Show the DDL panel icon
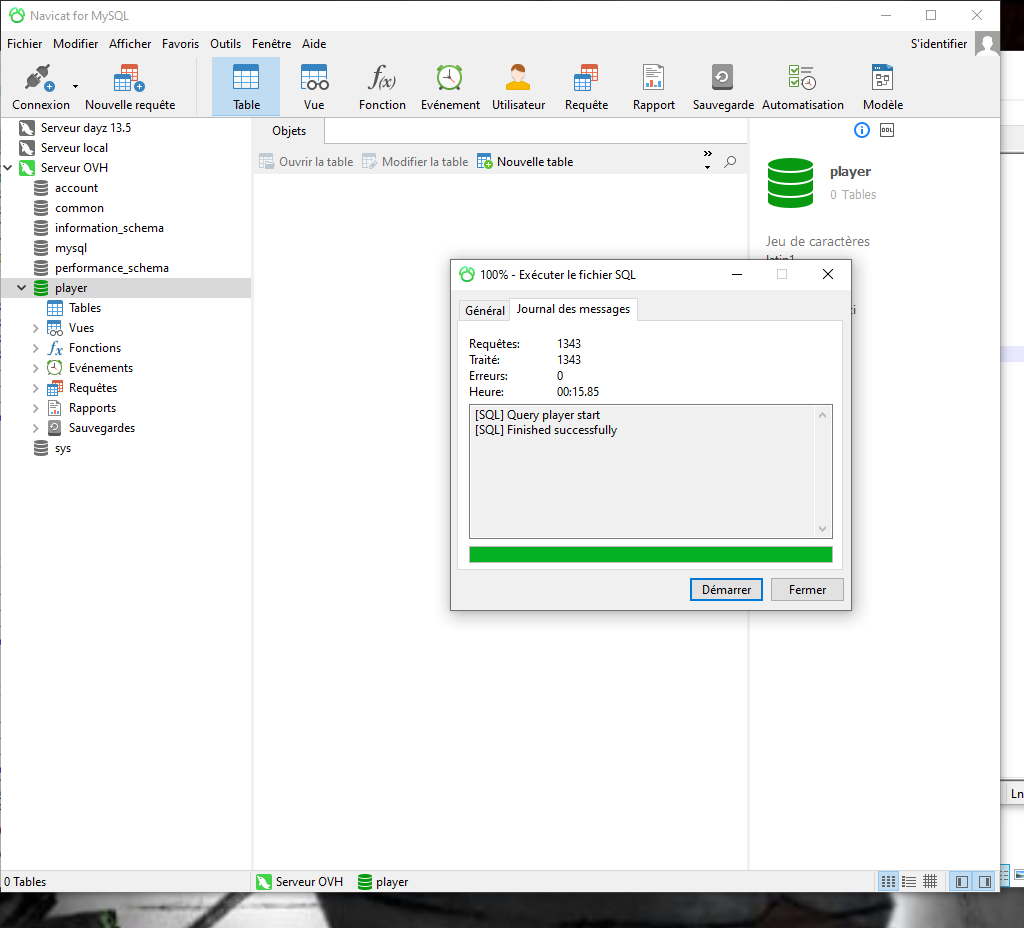 click(887, 130)
